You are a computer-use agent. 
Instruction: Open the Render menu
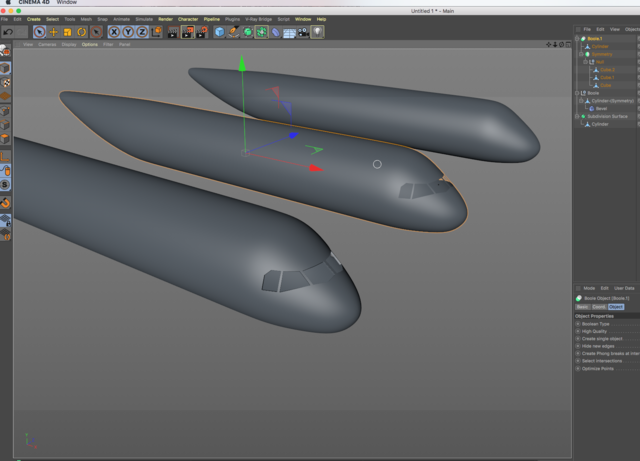click(165, 19)
